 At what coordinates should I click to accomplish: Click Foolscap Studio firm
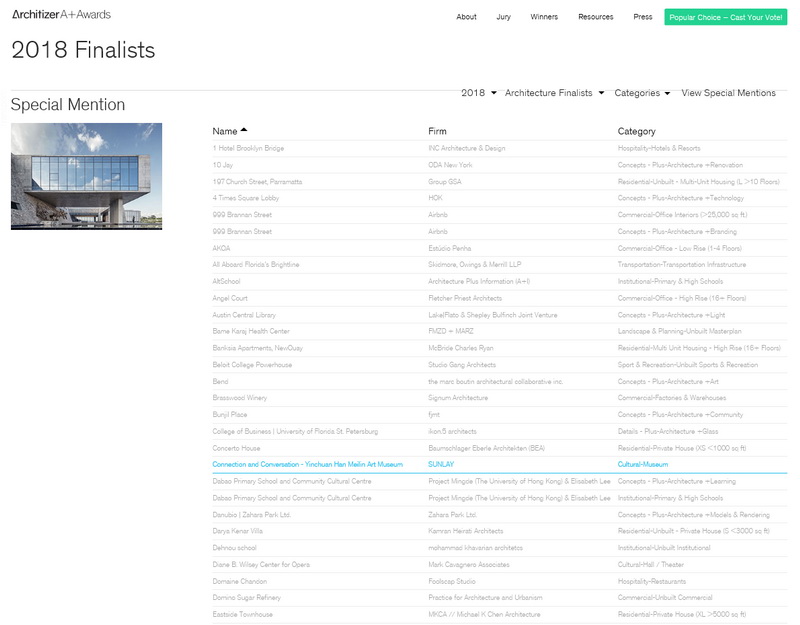point(452,581)
